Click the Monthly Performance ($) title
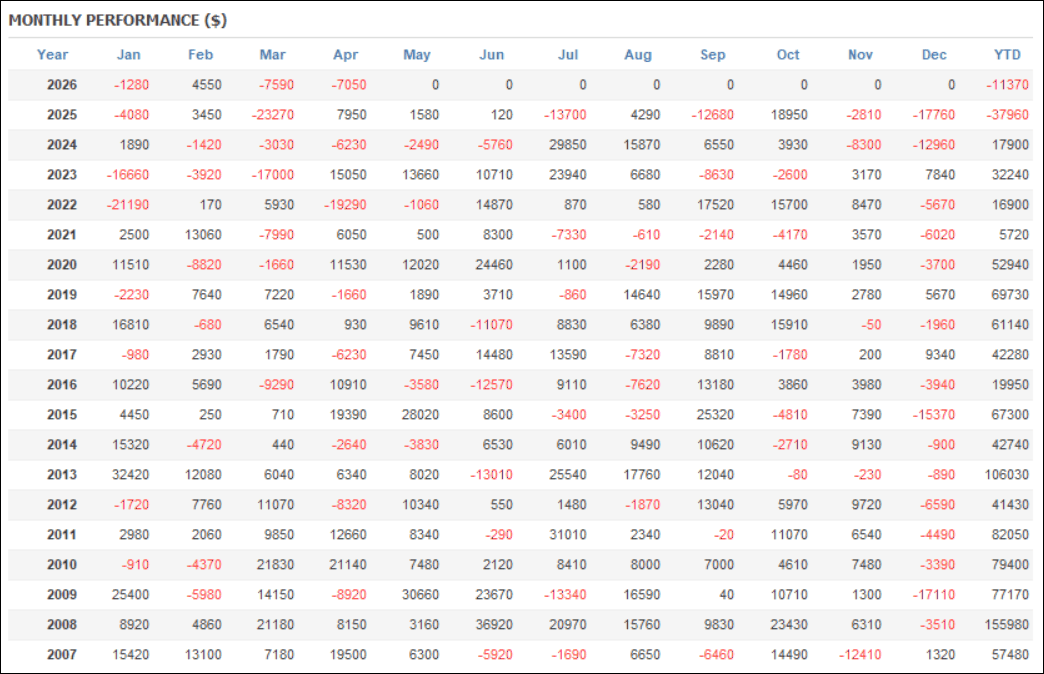The width and height of the screenshot is (1044, 674). point(118,20)
